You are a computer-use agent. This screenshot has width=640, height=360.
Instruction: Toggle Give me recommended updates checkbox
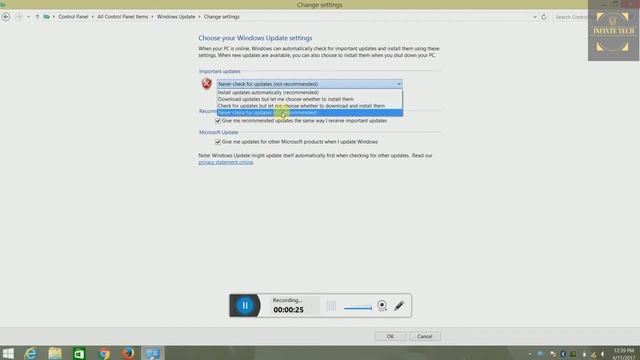(218, 121)
